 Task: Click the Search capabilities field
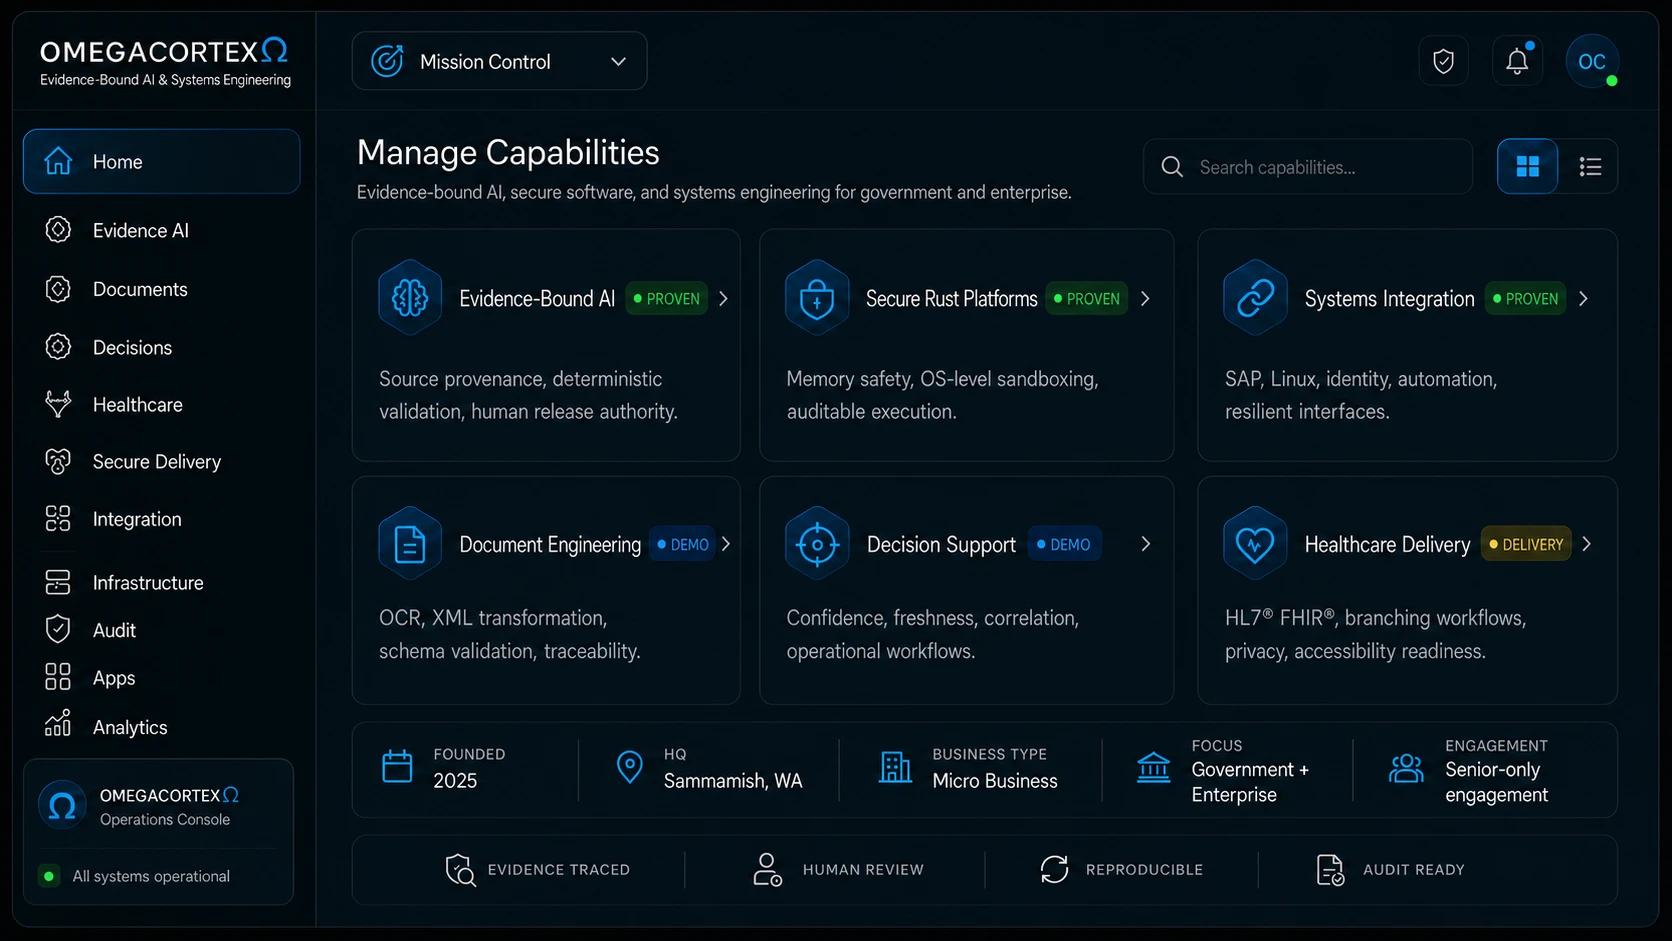pyautogui.click(x=1308, y=166)
